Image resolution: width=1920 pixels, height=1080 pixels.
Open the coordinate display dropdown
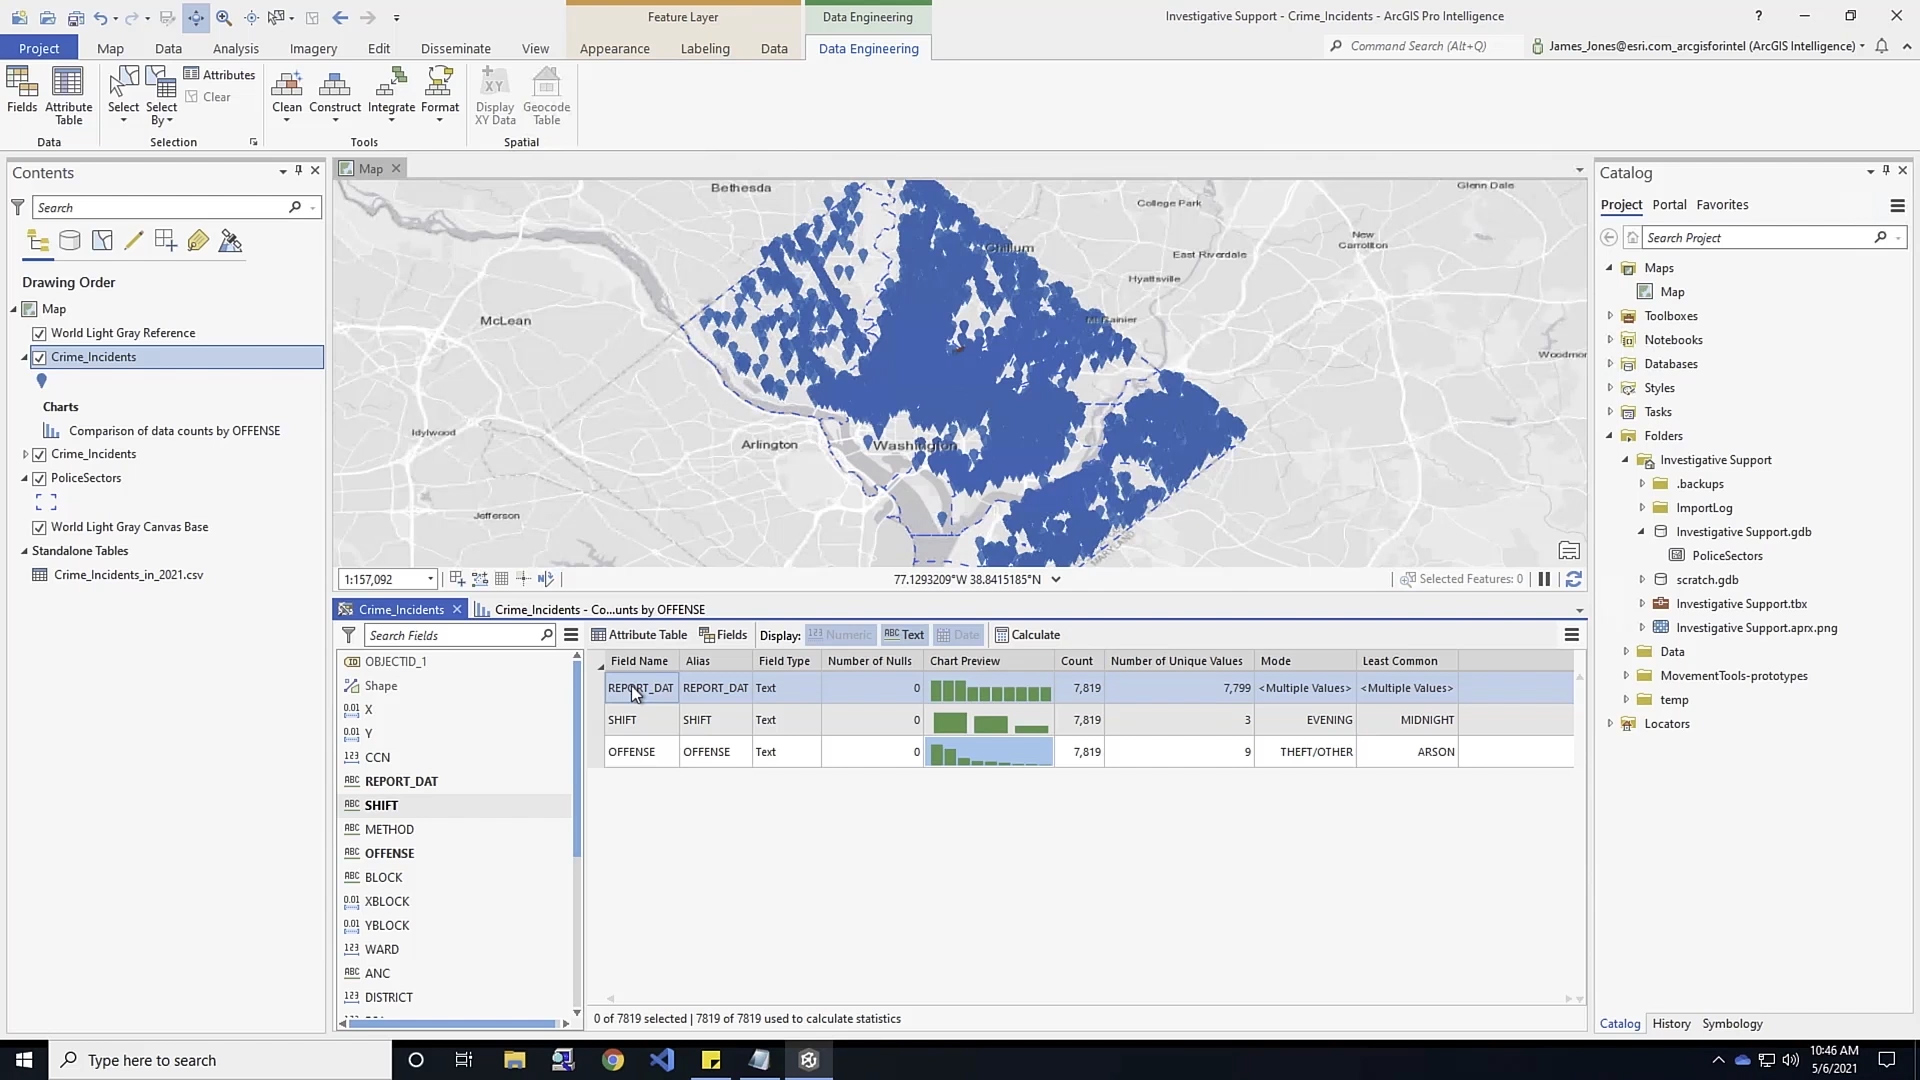coord(1056,579)
